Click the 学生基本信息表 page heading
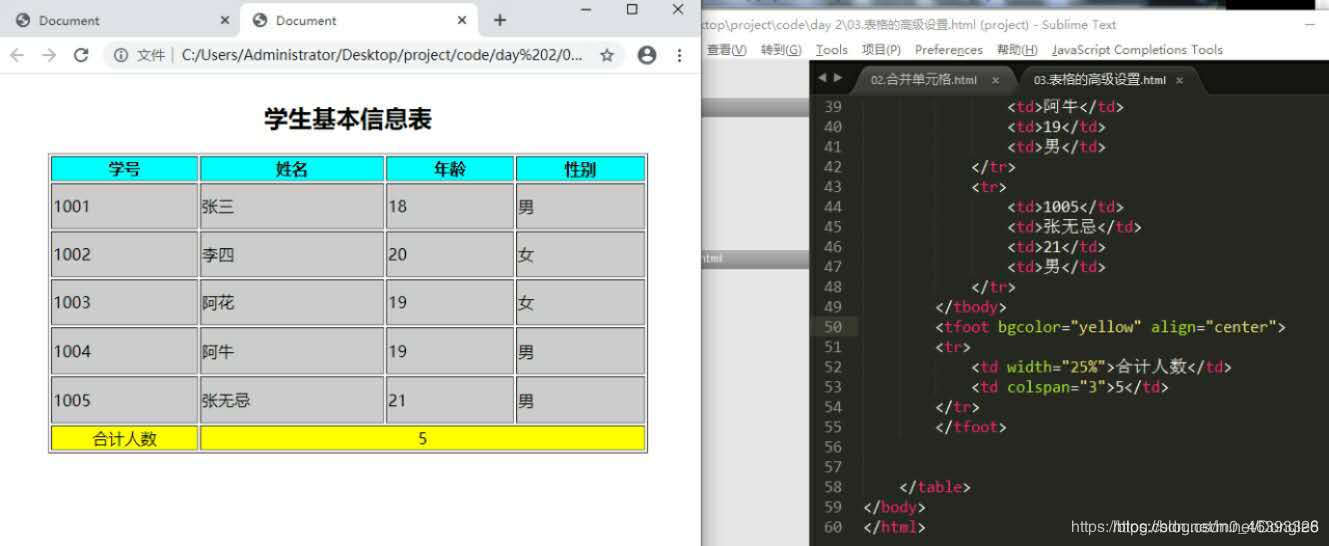The height and width of the screenshot is (546, 1329). [x=348, y=119]
